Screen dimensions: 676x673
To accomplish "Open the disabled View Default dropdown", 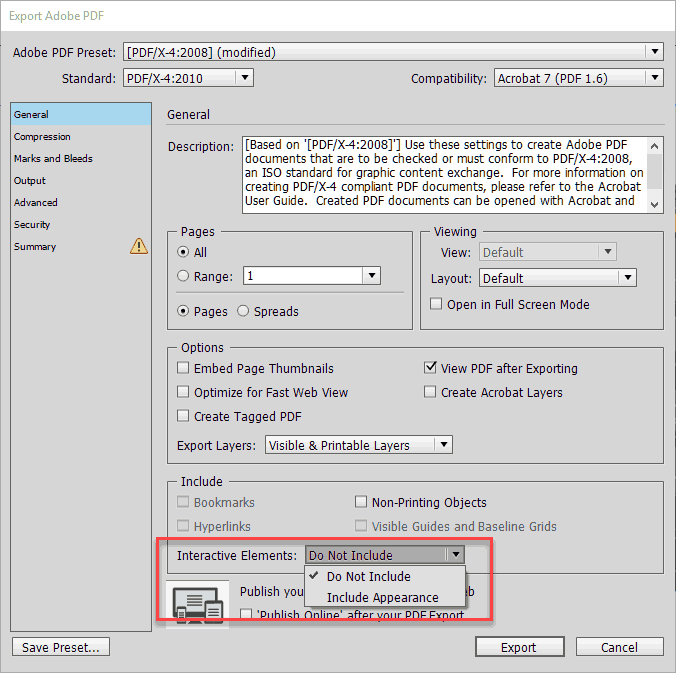I will [x=548, y=252].
